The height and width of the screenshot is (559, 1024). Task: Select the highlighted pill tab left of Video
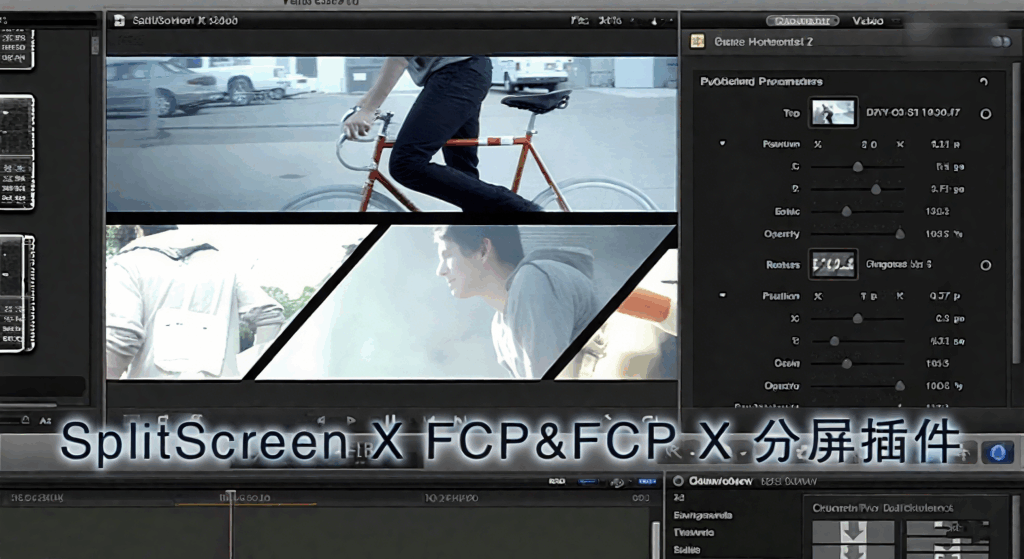pos(802,20)
